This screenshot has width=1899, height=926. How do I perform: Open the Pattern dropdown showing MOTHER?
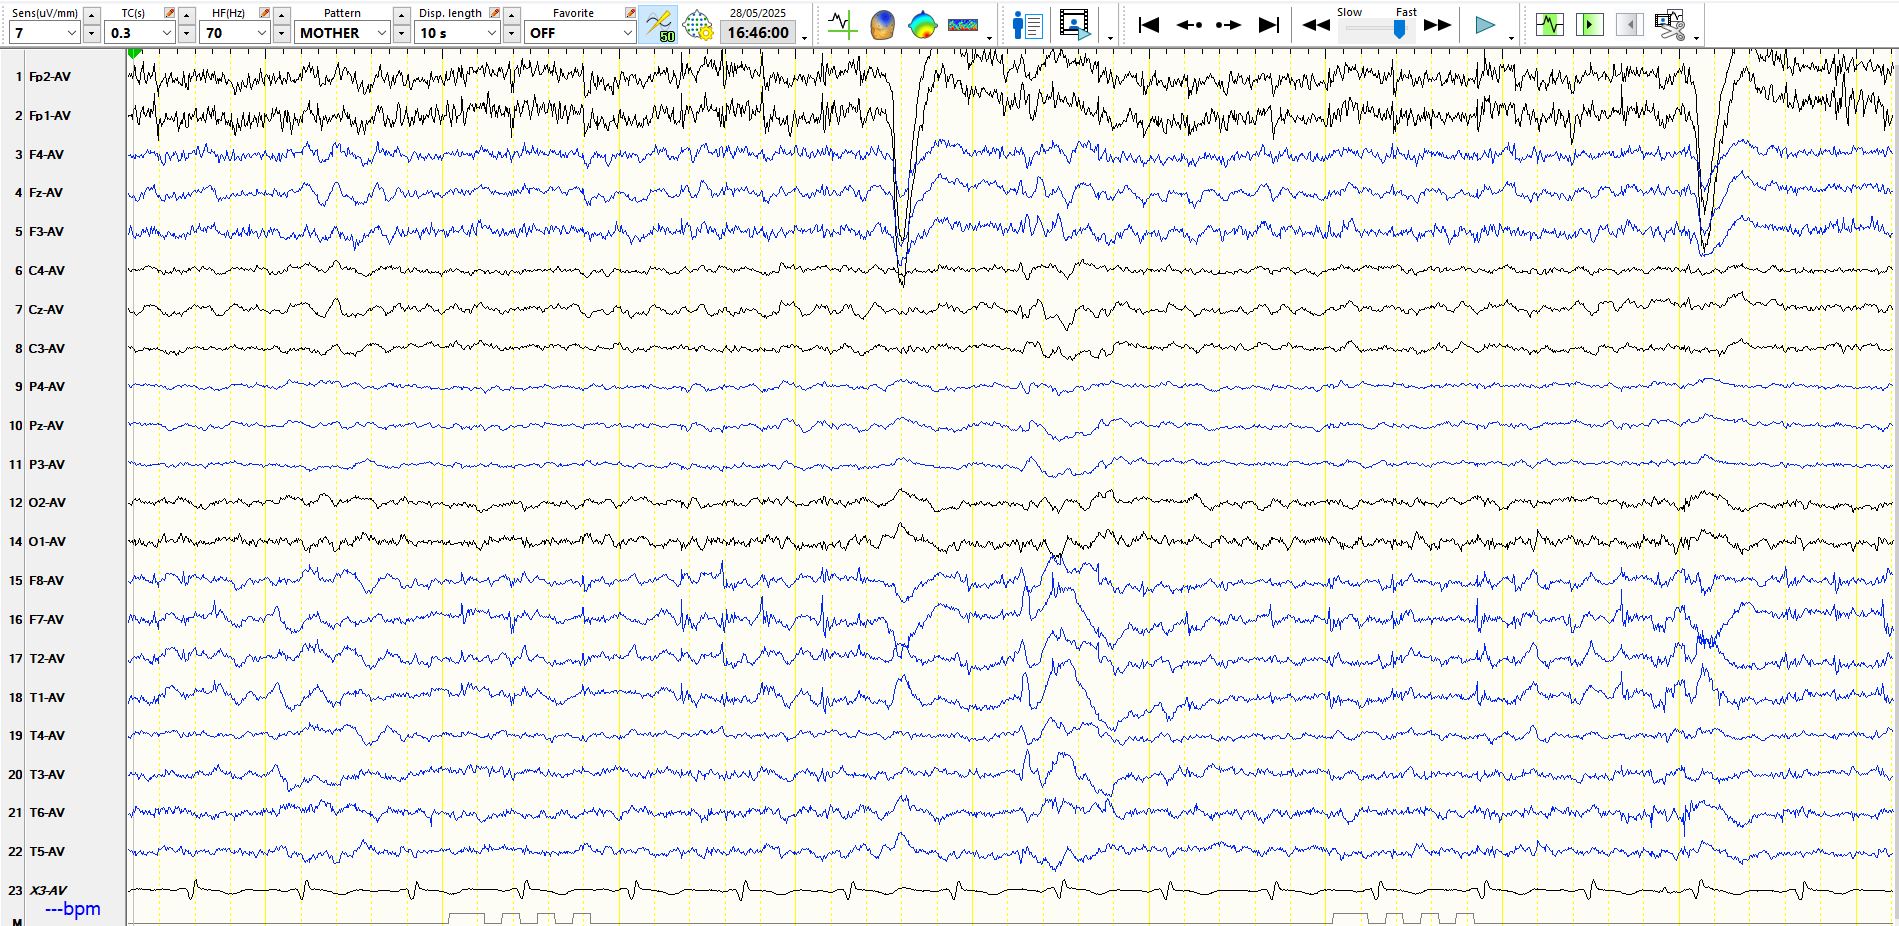342,33
